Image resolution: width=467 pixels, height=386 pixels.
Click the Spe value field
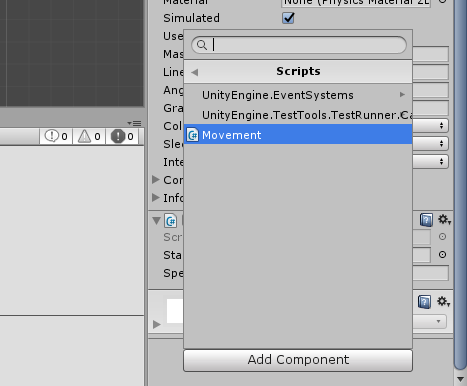point(430,273)
